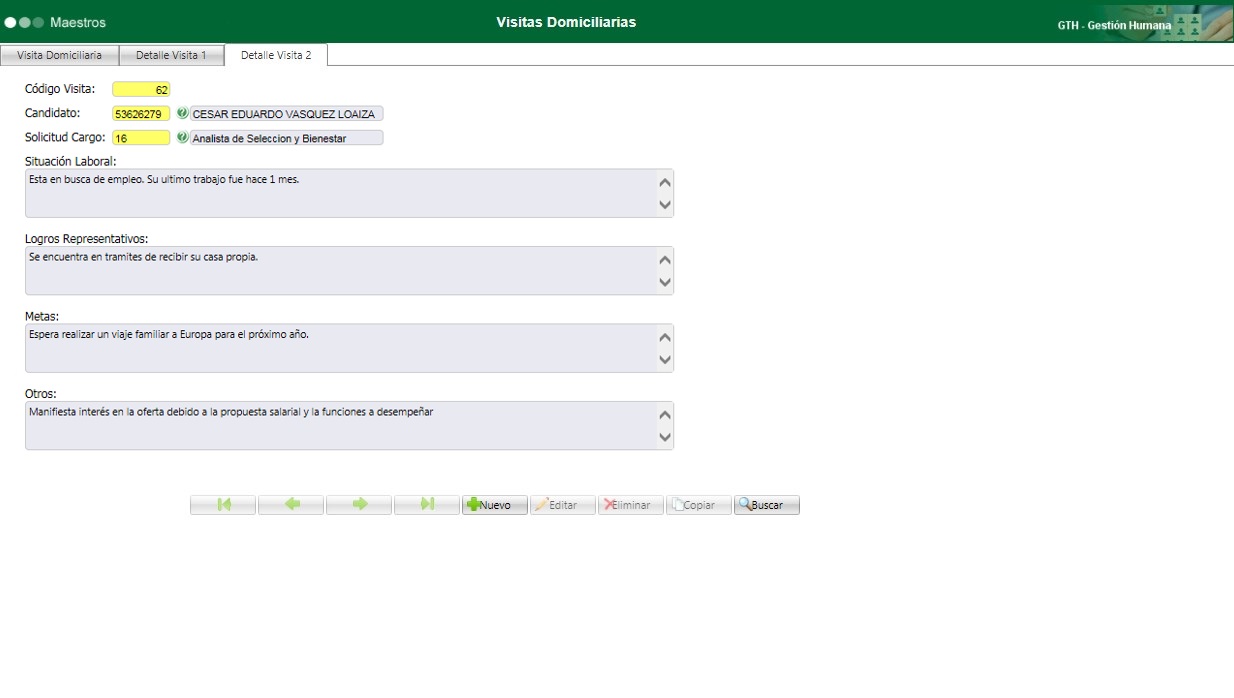Click inside the Otros text area

349,426
